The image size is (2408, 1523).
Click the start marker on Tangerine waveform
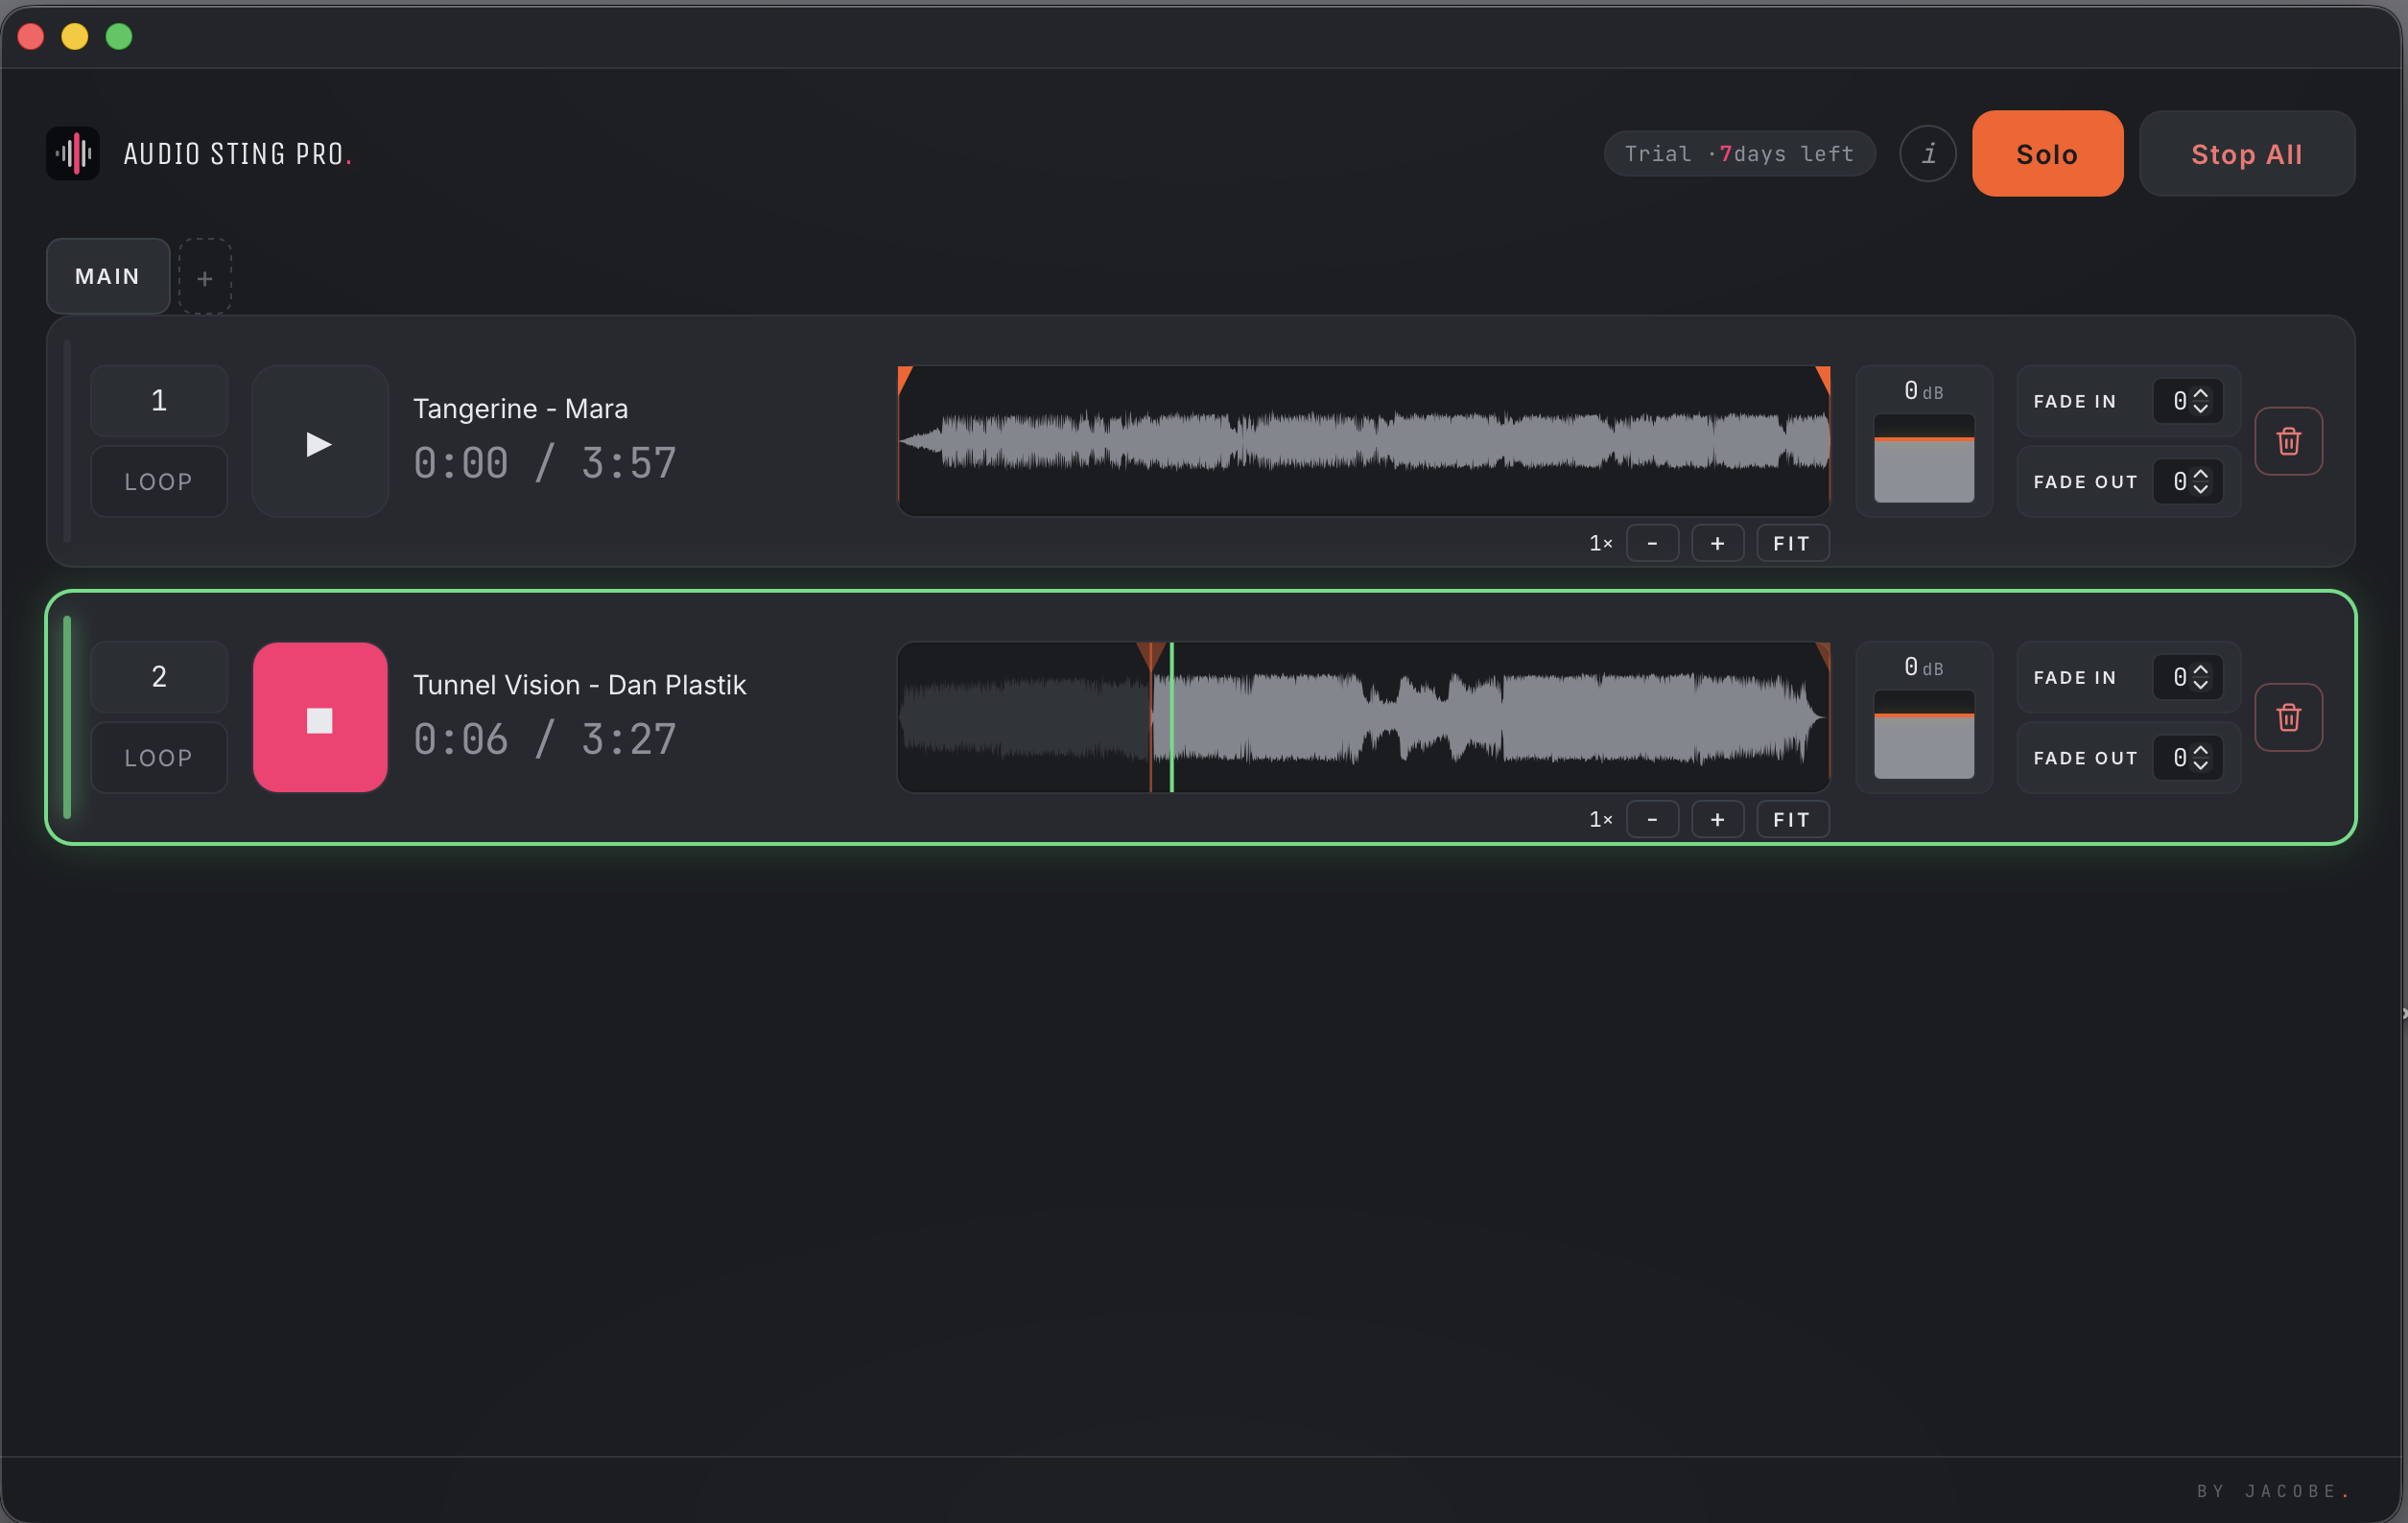coord(904,379)
